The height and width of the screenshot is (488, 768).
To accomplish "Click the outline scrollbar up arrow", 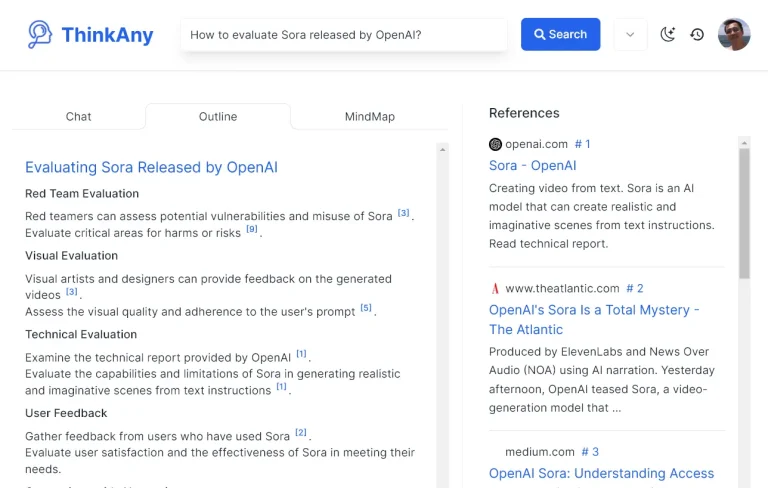I will 443,149.
